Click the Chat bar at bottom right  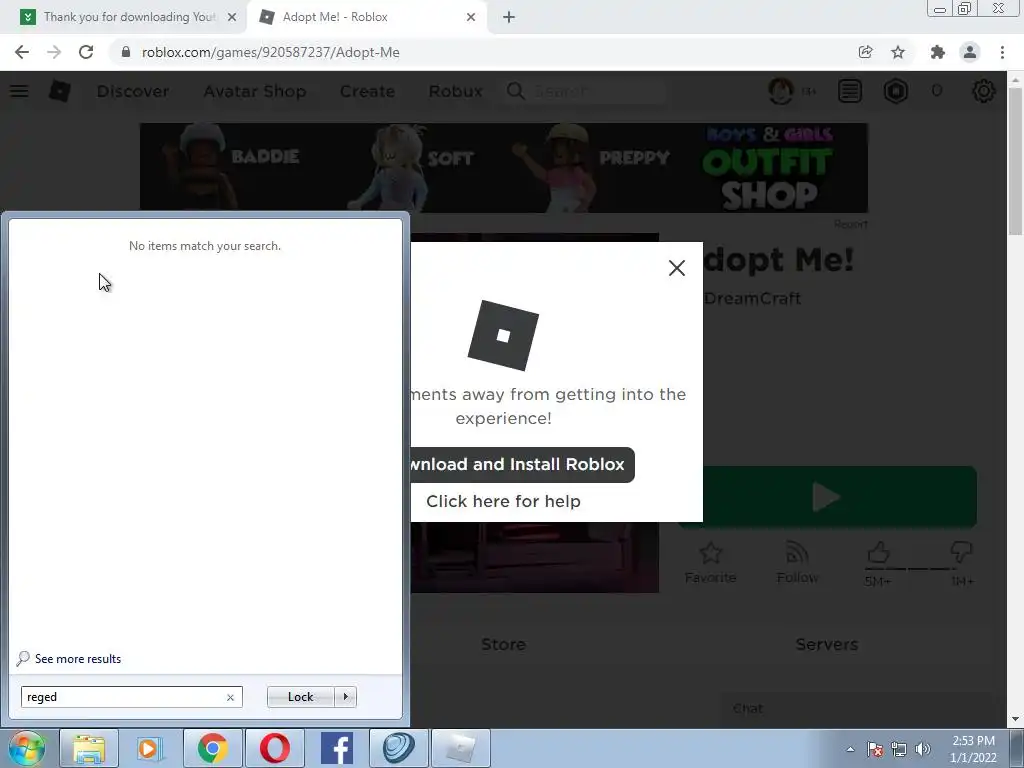856,709
